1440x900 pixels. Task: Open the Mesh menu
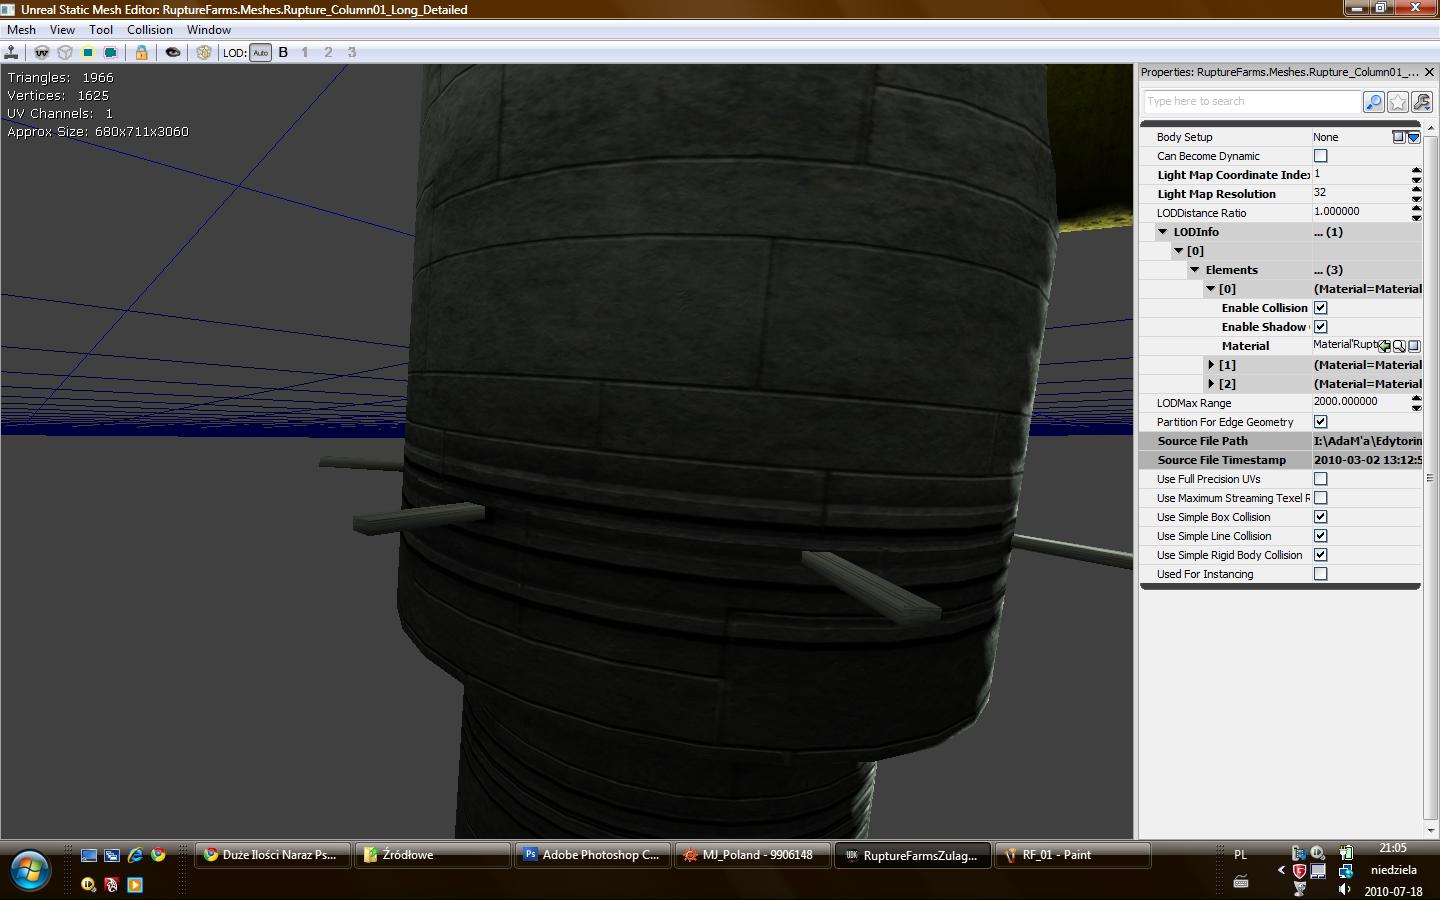21,30
